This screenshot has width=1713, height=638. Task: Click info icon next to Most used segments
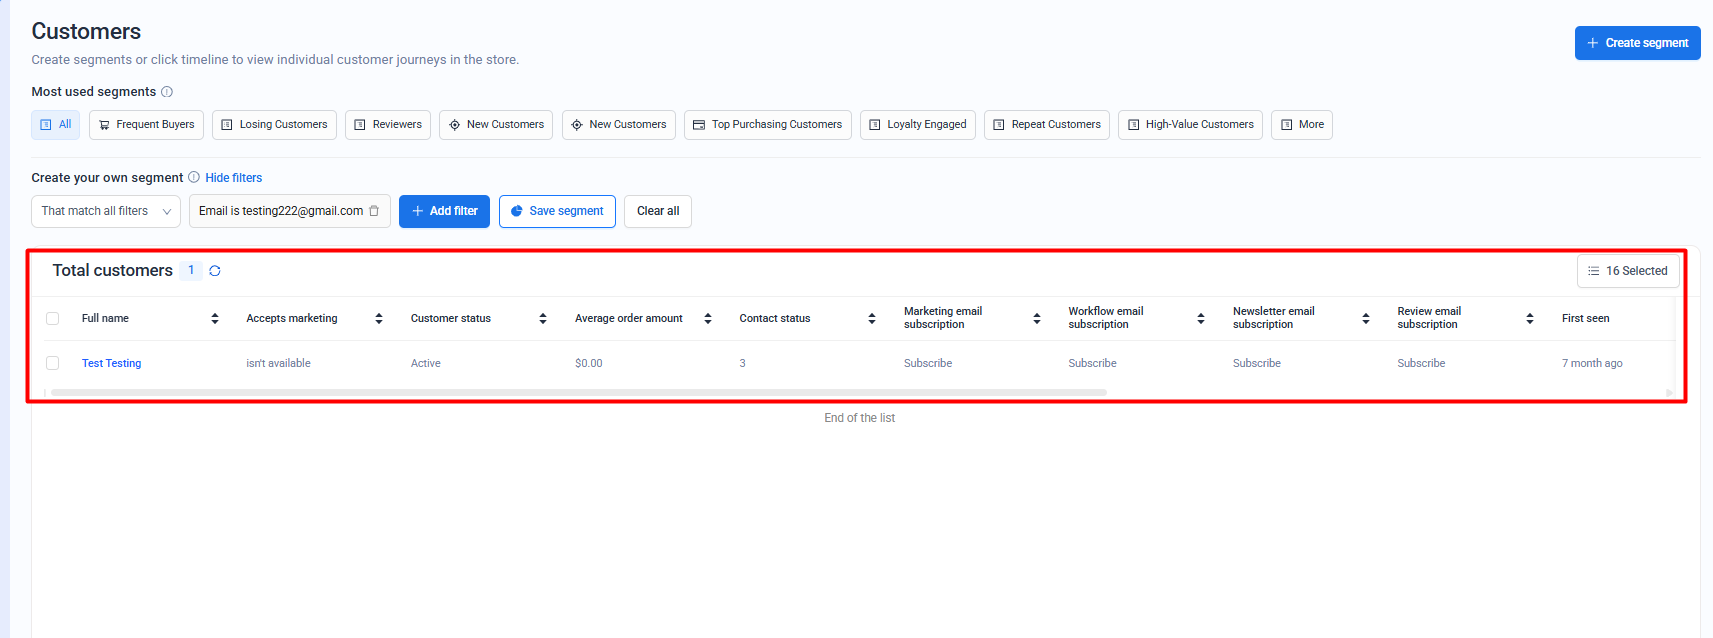click(x=167, y=92)
